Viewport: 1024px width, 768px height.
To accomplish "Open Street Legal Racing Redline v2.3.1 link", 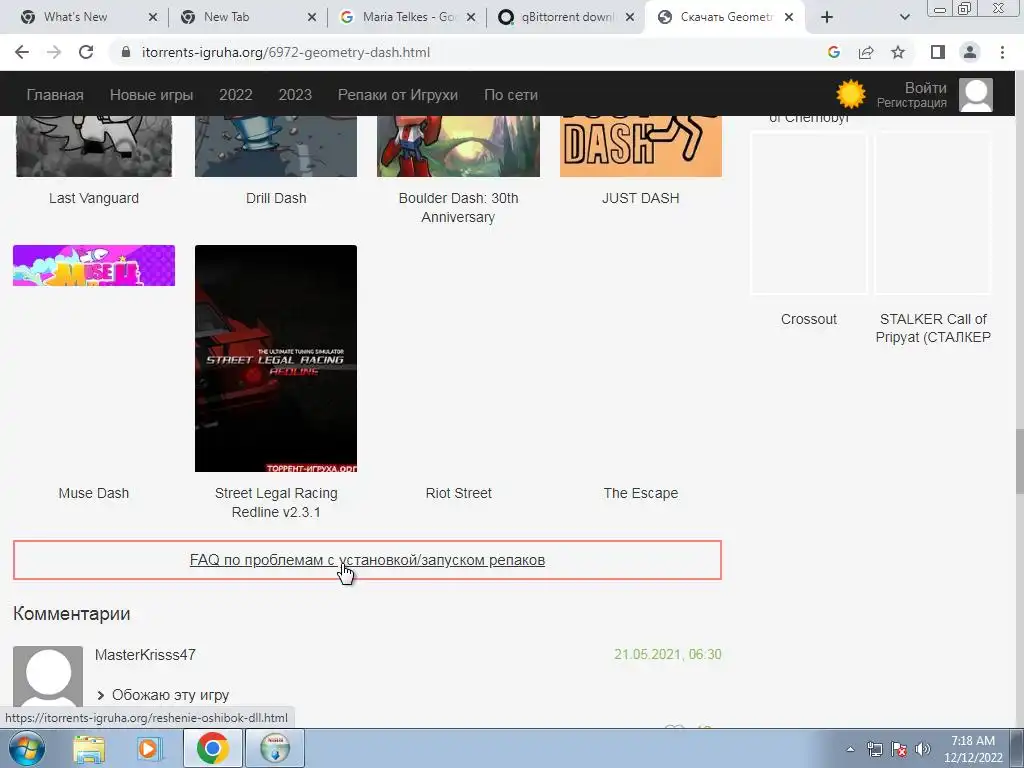I will 276,502.
